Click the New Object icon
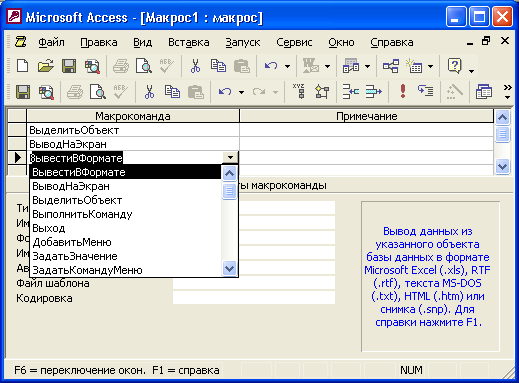 (414, 66)
